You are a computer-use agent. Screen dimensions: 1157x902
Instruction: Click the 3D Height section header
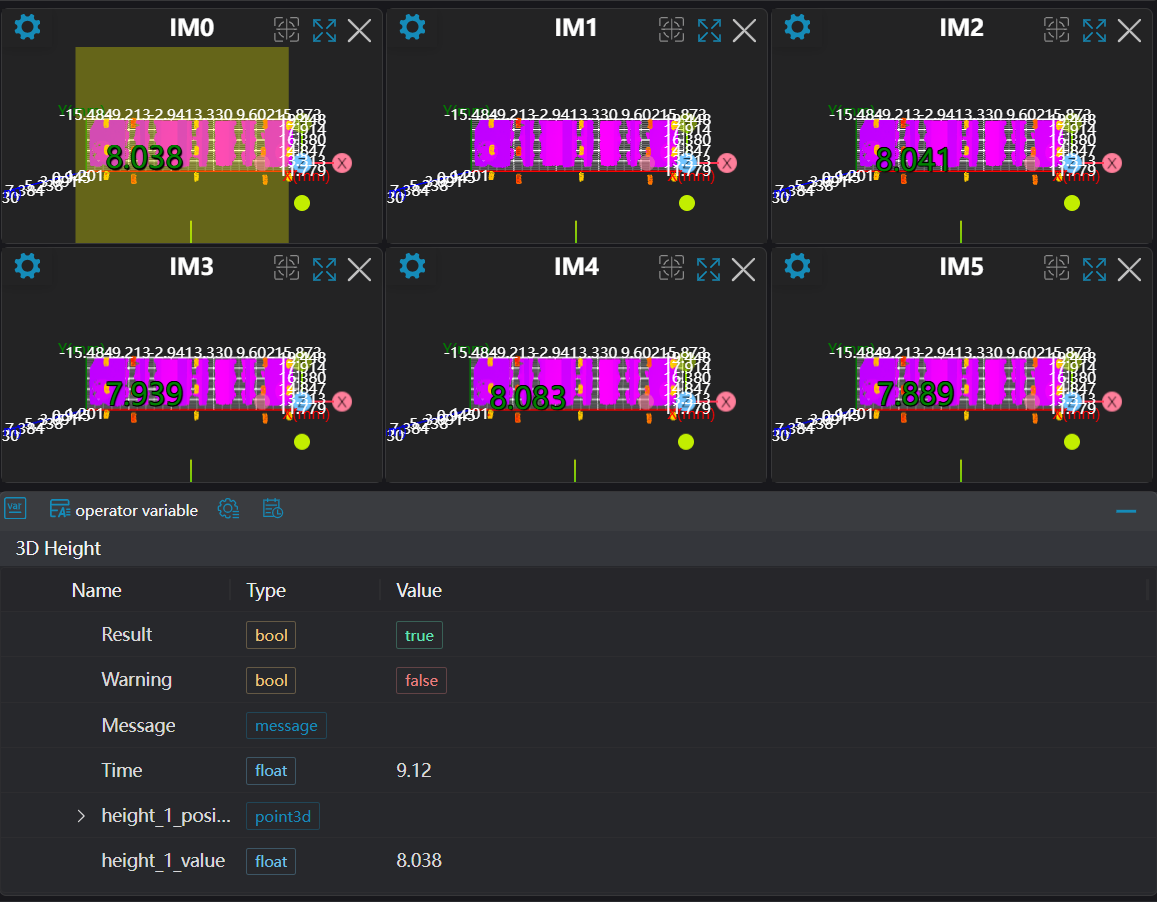pyautogui.click(x=58, y=548)
